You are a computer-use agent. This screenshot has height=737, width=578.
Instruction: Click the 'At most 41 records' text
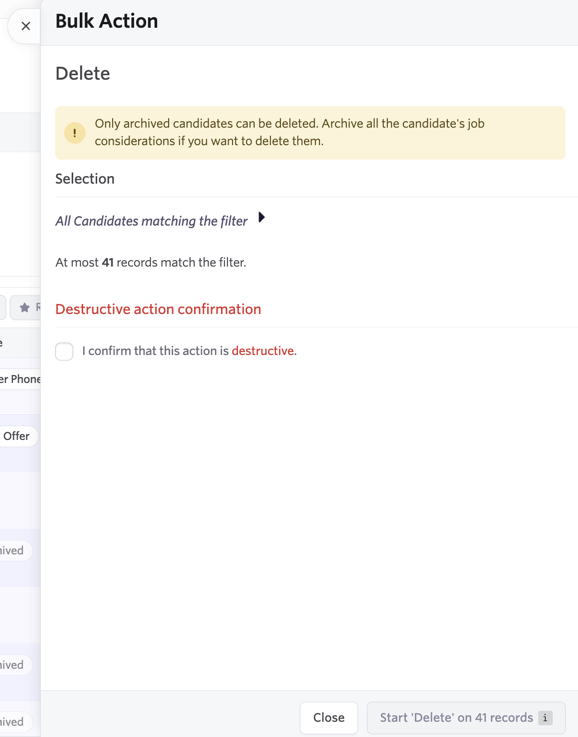point(151,262)
